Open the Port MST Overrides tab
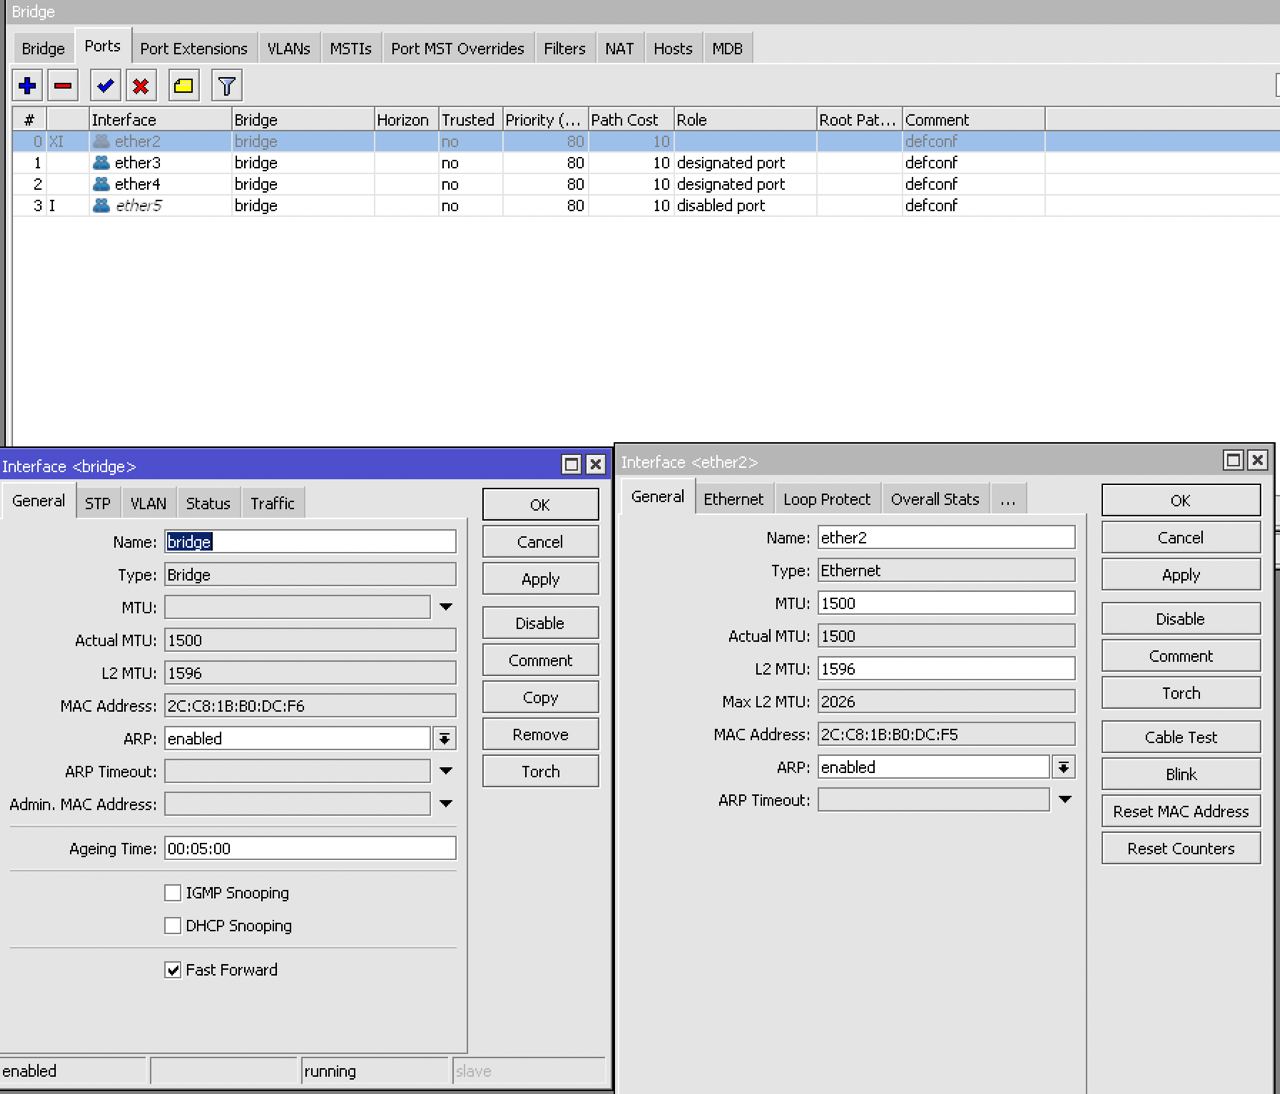Viewport: 1280px width, 1094px height. (458, 48)
